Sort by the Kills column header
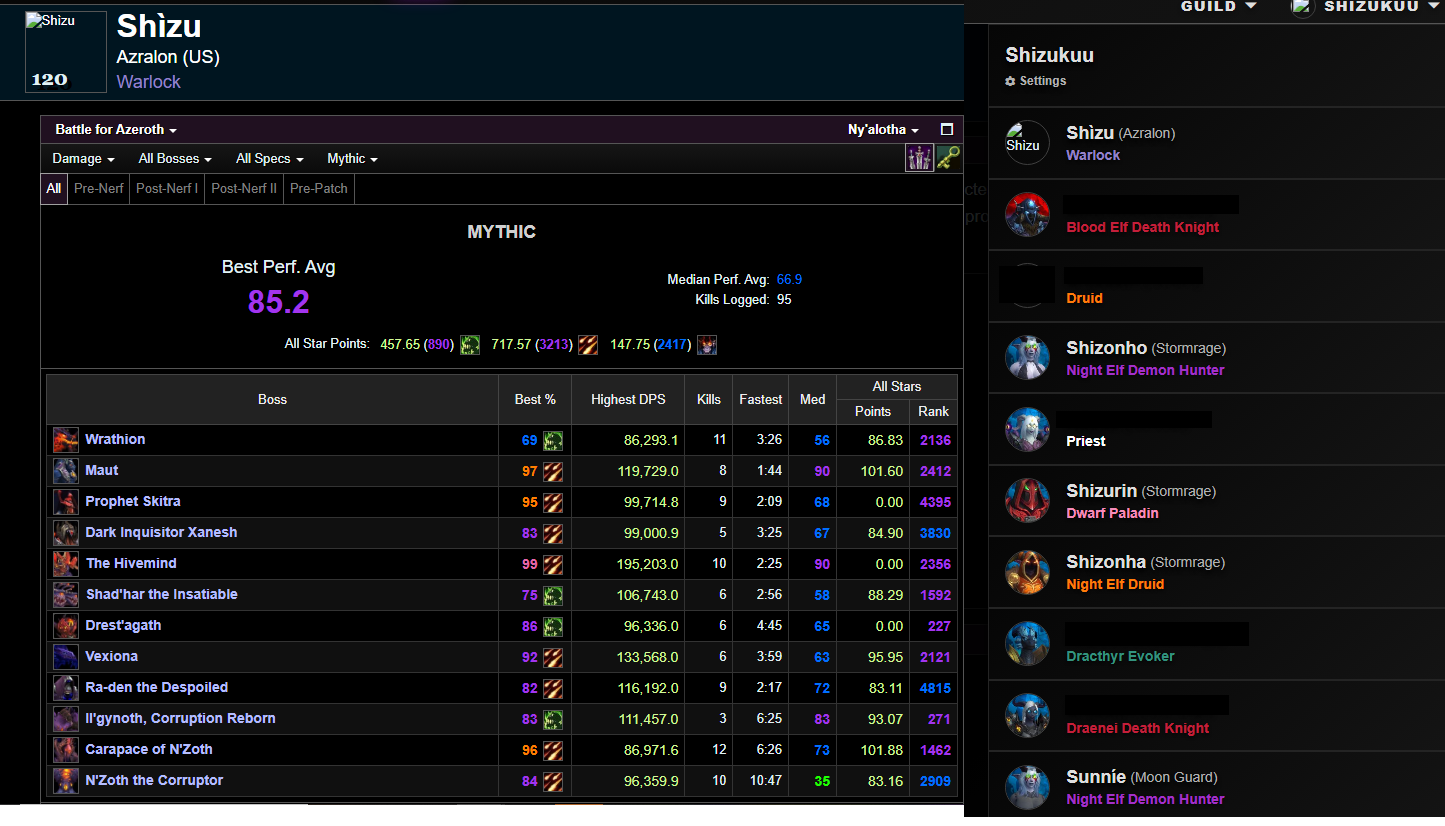 [x=709, y=400]
